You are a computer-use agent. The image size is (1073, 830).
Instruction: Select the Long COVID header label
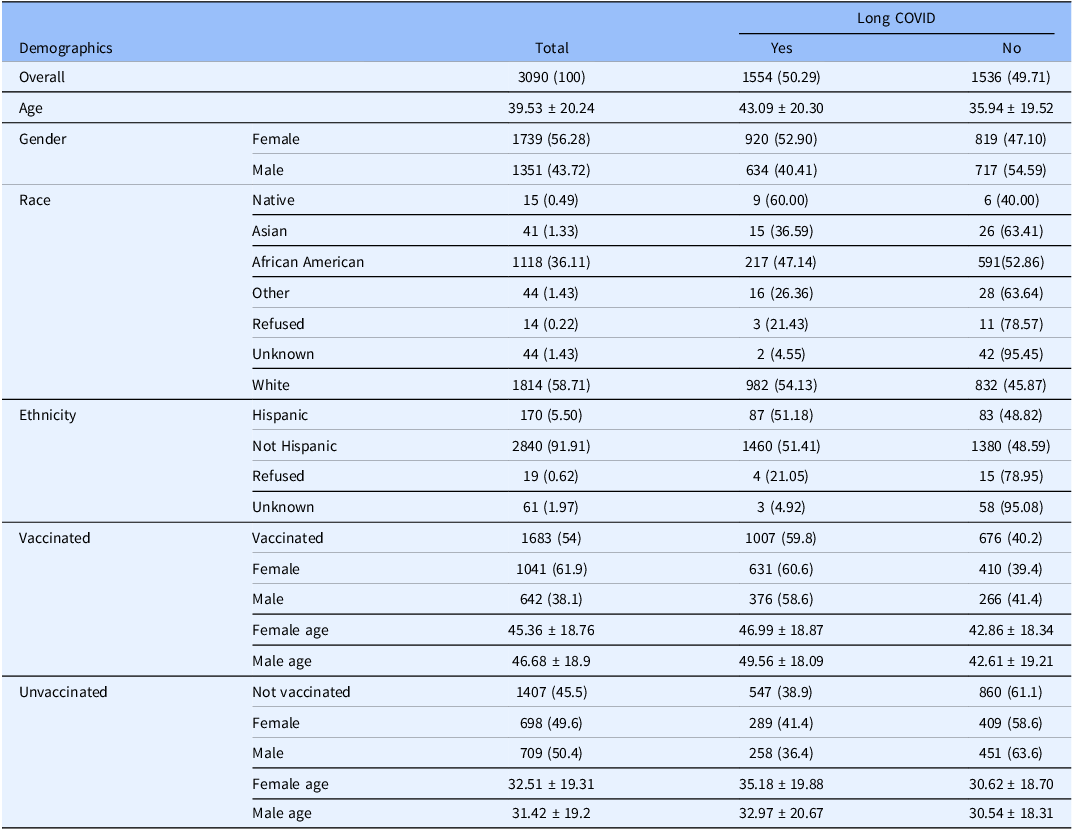coord(896,18)
